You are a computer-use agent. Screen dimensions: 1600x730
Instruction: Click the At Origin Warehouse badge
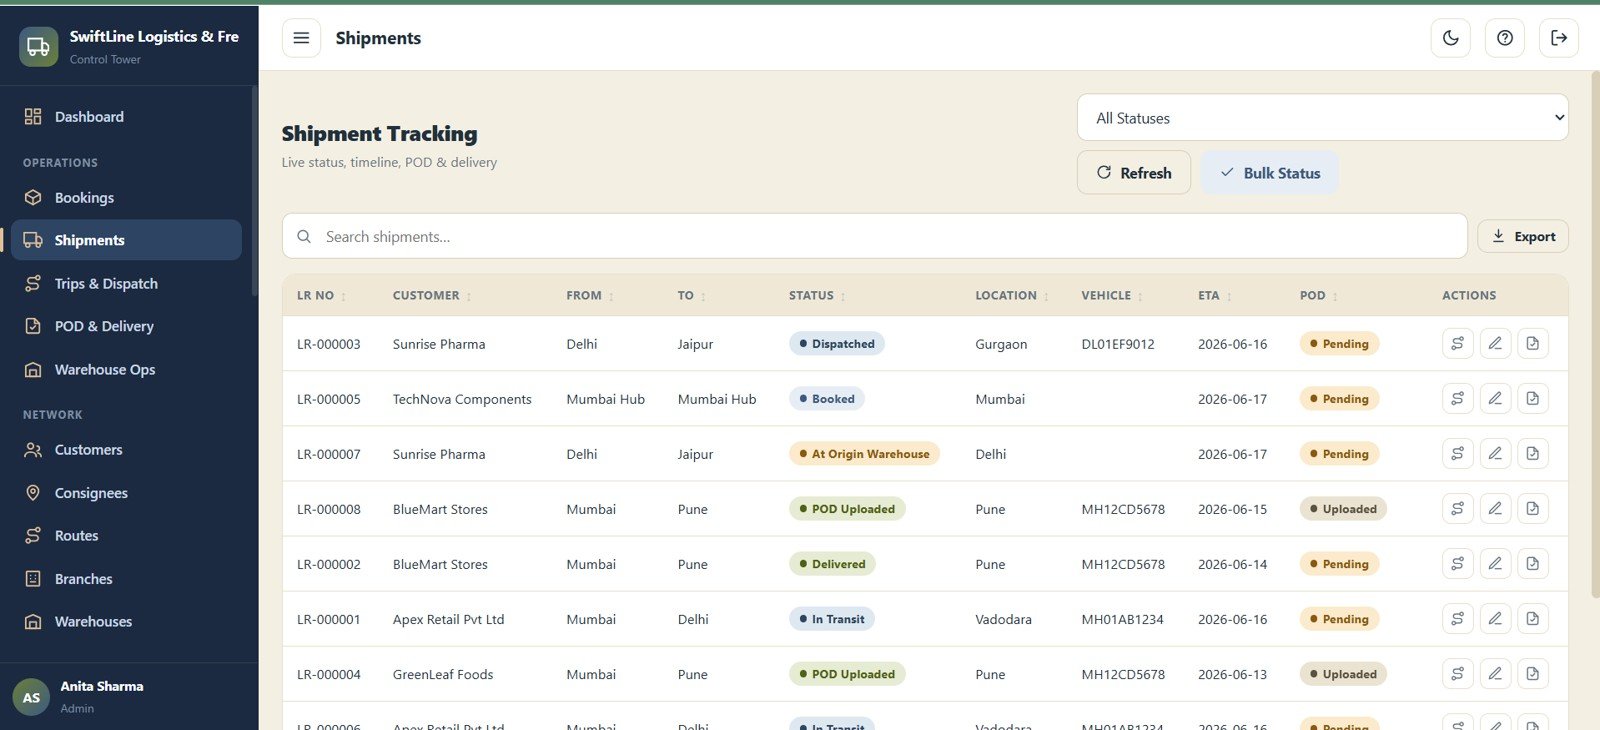tap(864, 454)
